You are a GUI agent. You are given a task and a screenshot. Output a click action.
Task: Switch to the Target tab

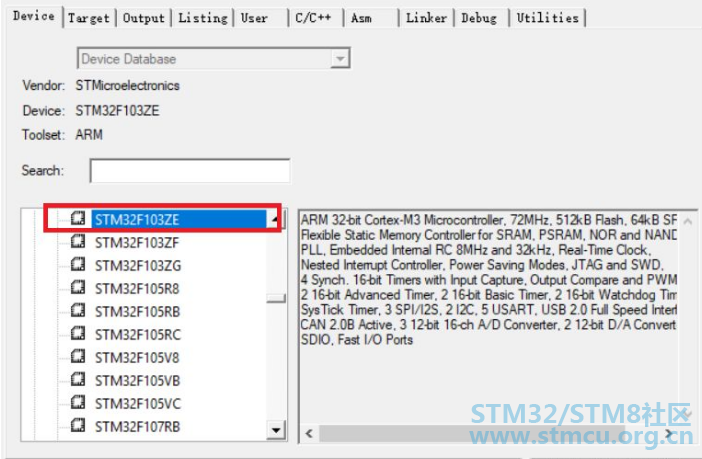point(91,18)
